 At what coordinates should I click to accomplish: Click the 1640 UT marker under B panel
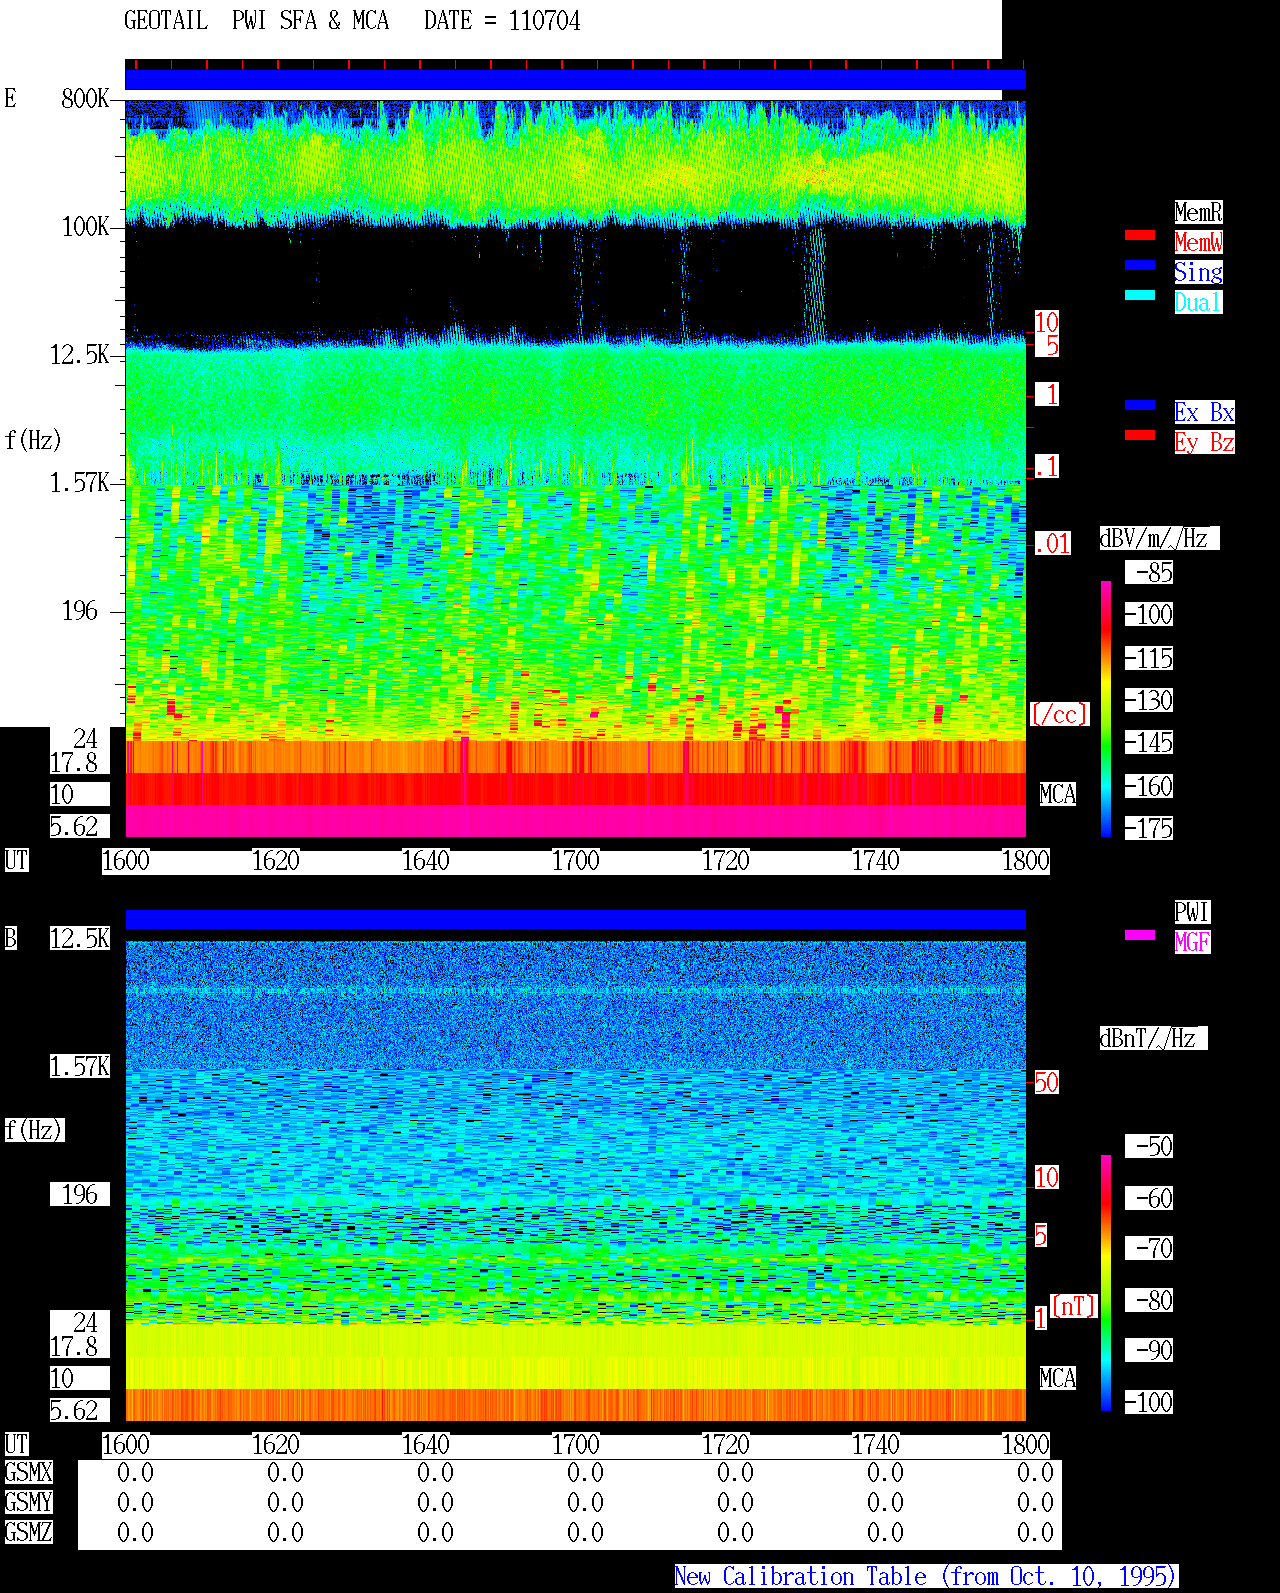click(426, 1445)
